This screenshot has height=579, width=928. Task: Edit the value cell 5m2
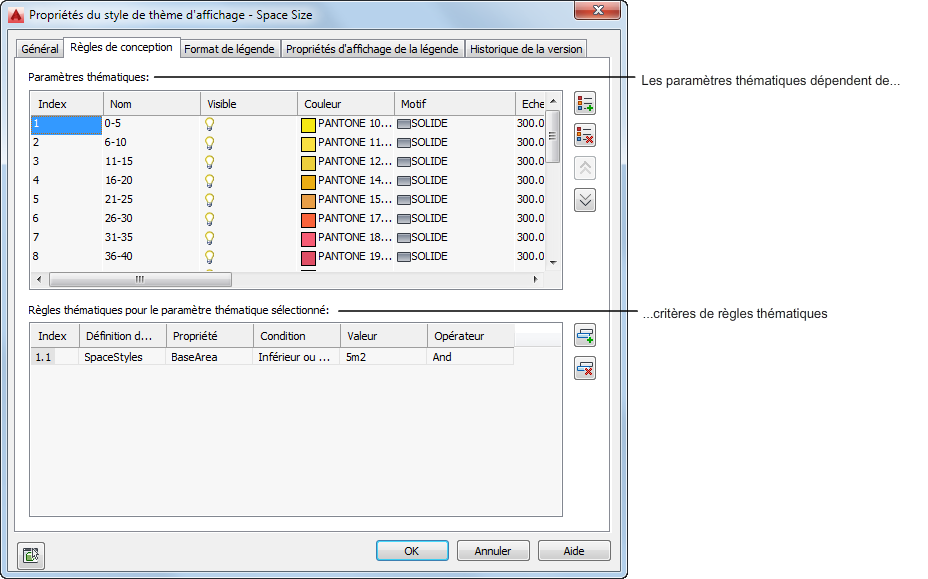384,357
